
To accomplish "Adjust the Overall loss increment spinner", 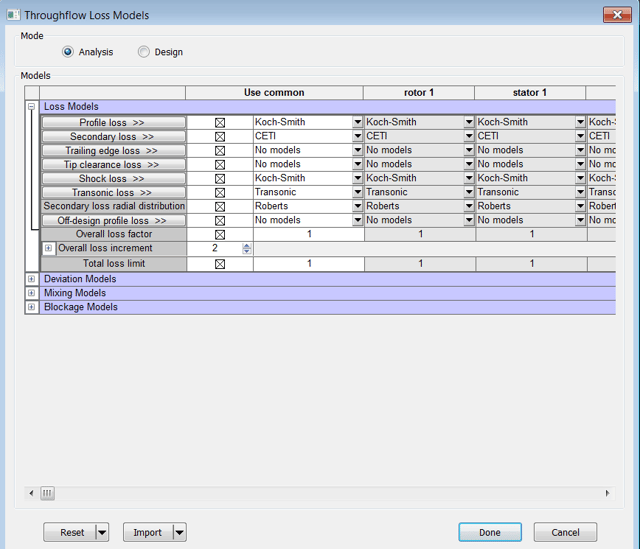I will pos(247,248).
